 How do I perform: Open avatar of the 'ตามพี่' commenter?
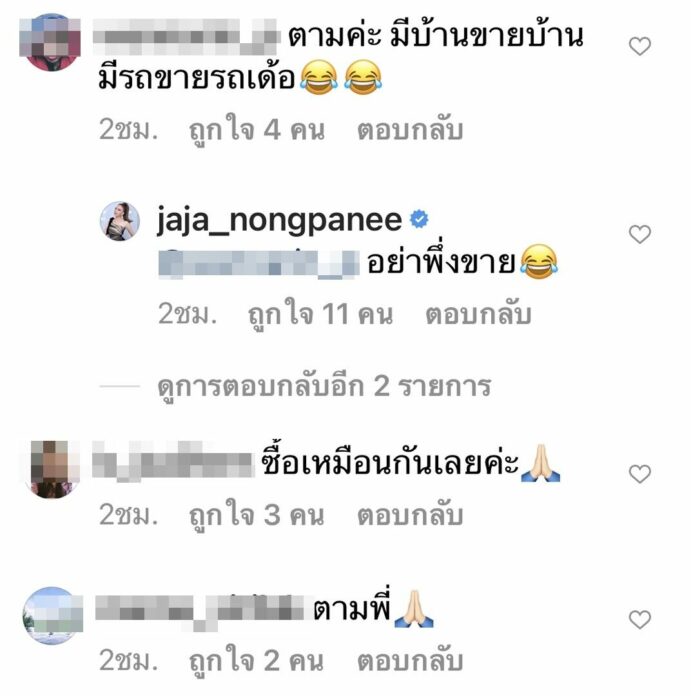[x=53, y=616]
